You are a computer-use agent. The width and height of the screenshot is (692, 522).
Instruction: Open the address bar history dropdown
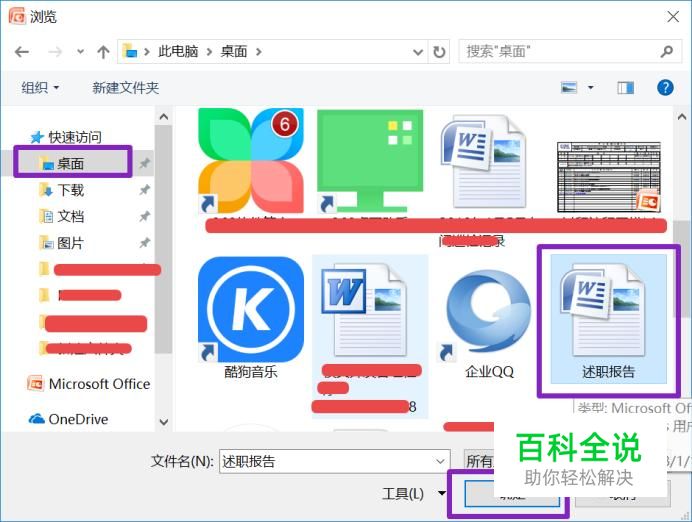(x=417, y=52)
